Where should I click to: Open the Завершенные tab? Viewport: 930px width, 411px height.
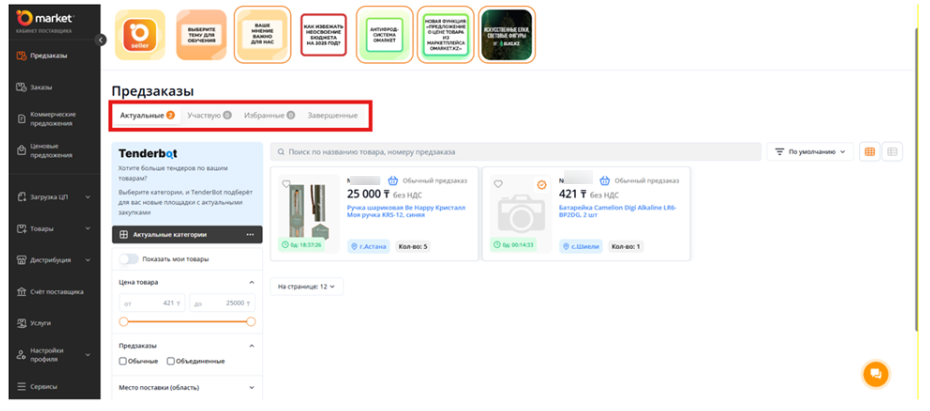[x=332, y=115]
